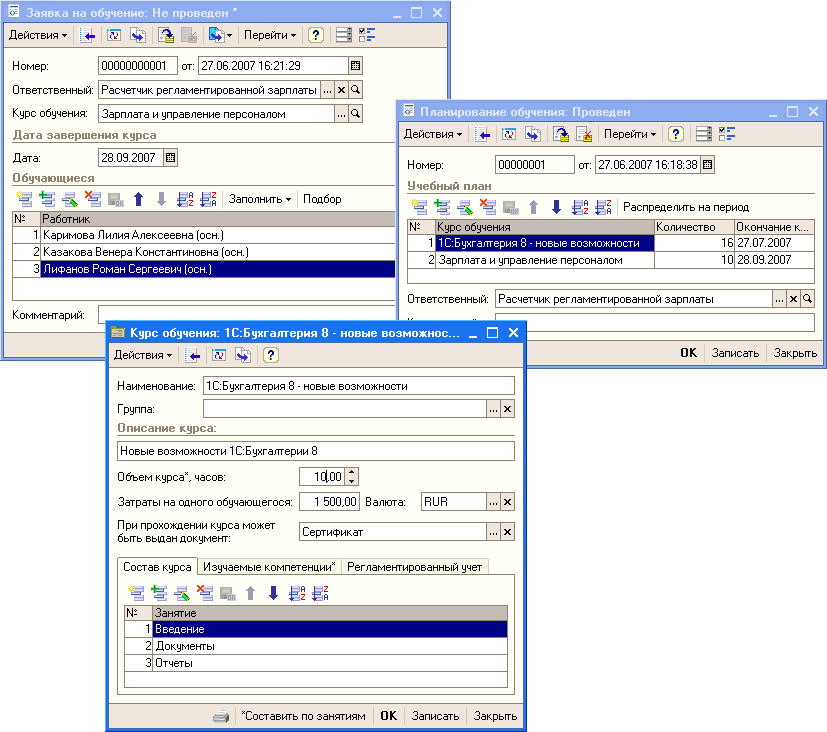
Task: Click the Наименование field in Курс обучения
Action: click(x=359, y=386)
